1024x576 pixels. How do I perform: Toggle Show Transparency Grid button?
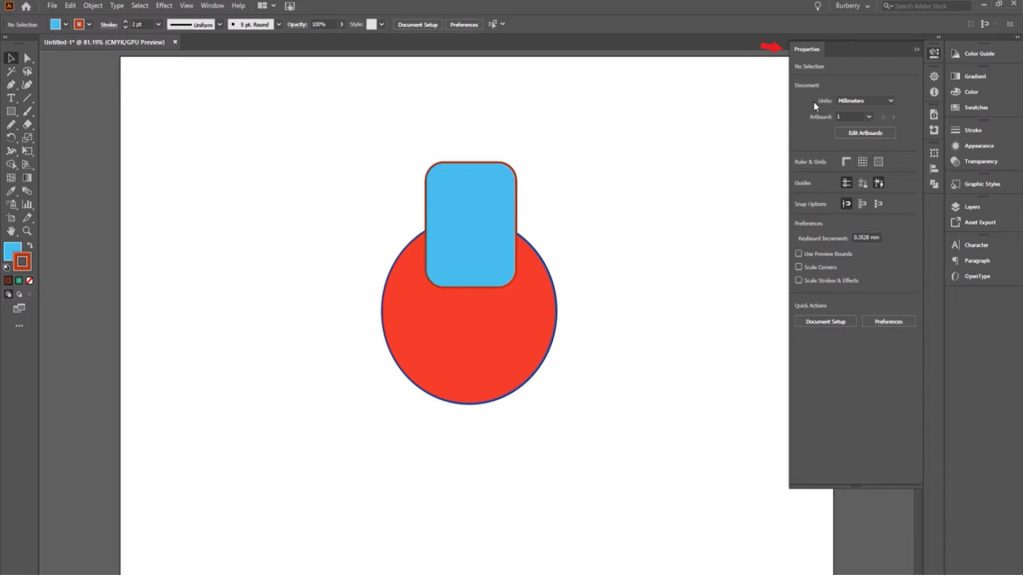[878, 161]
